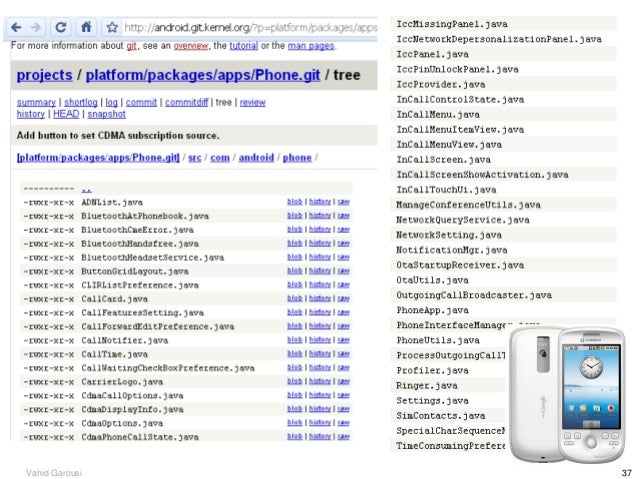Screen dimensions: 638x479
Task: Switch to the commitdiff view
Action: [186, 102]
